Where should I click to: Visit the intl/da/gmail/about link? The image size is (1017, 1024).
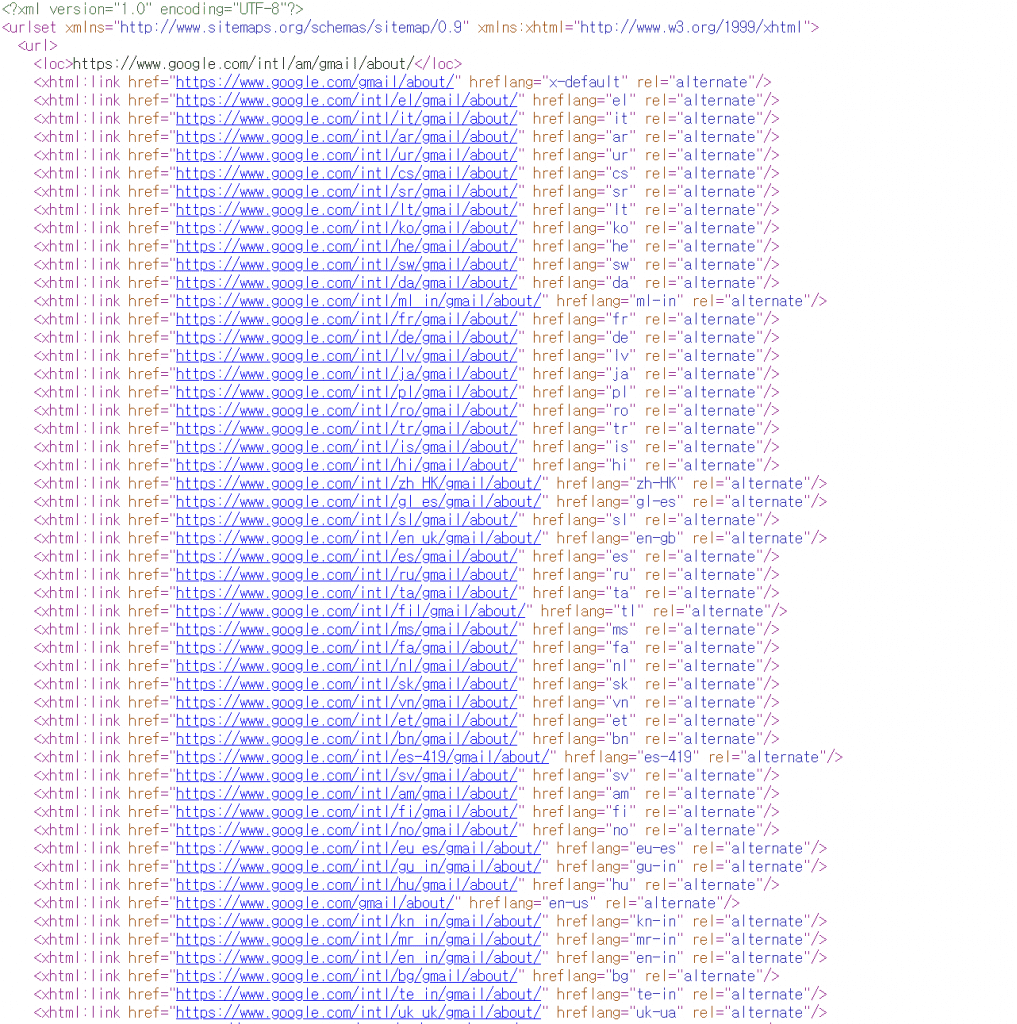click(x=346, y=283)
